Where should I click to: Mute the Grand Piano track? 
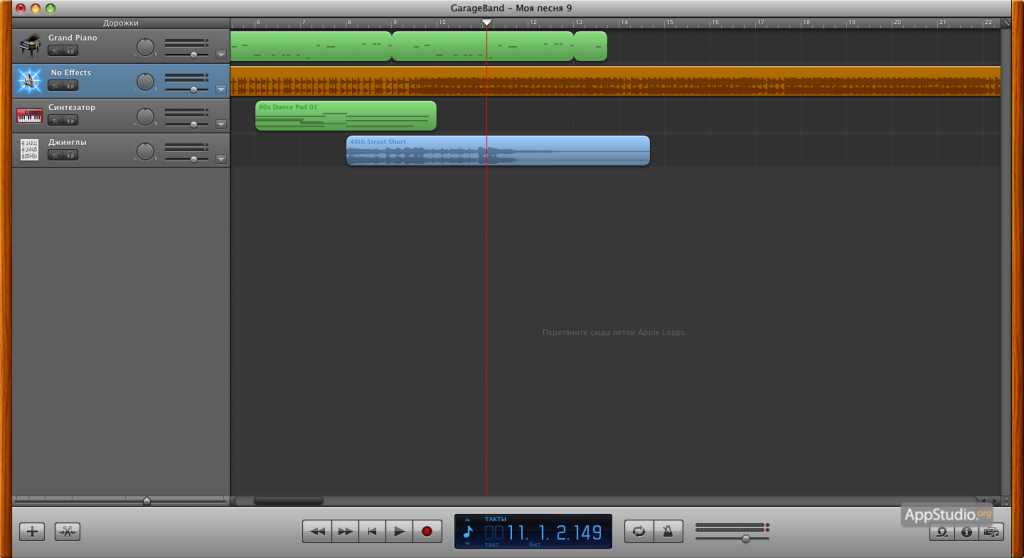(x=56, y=51)
